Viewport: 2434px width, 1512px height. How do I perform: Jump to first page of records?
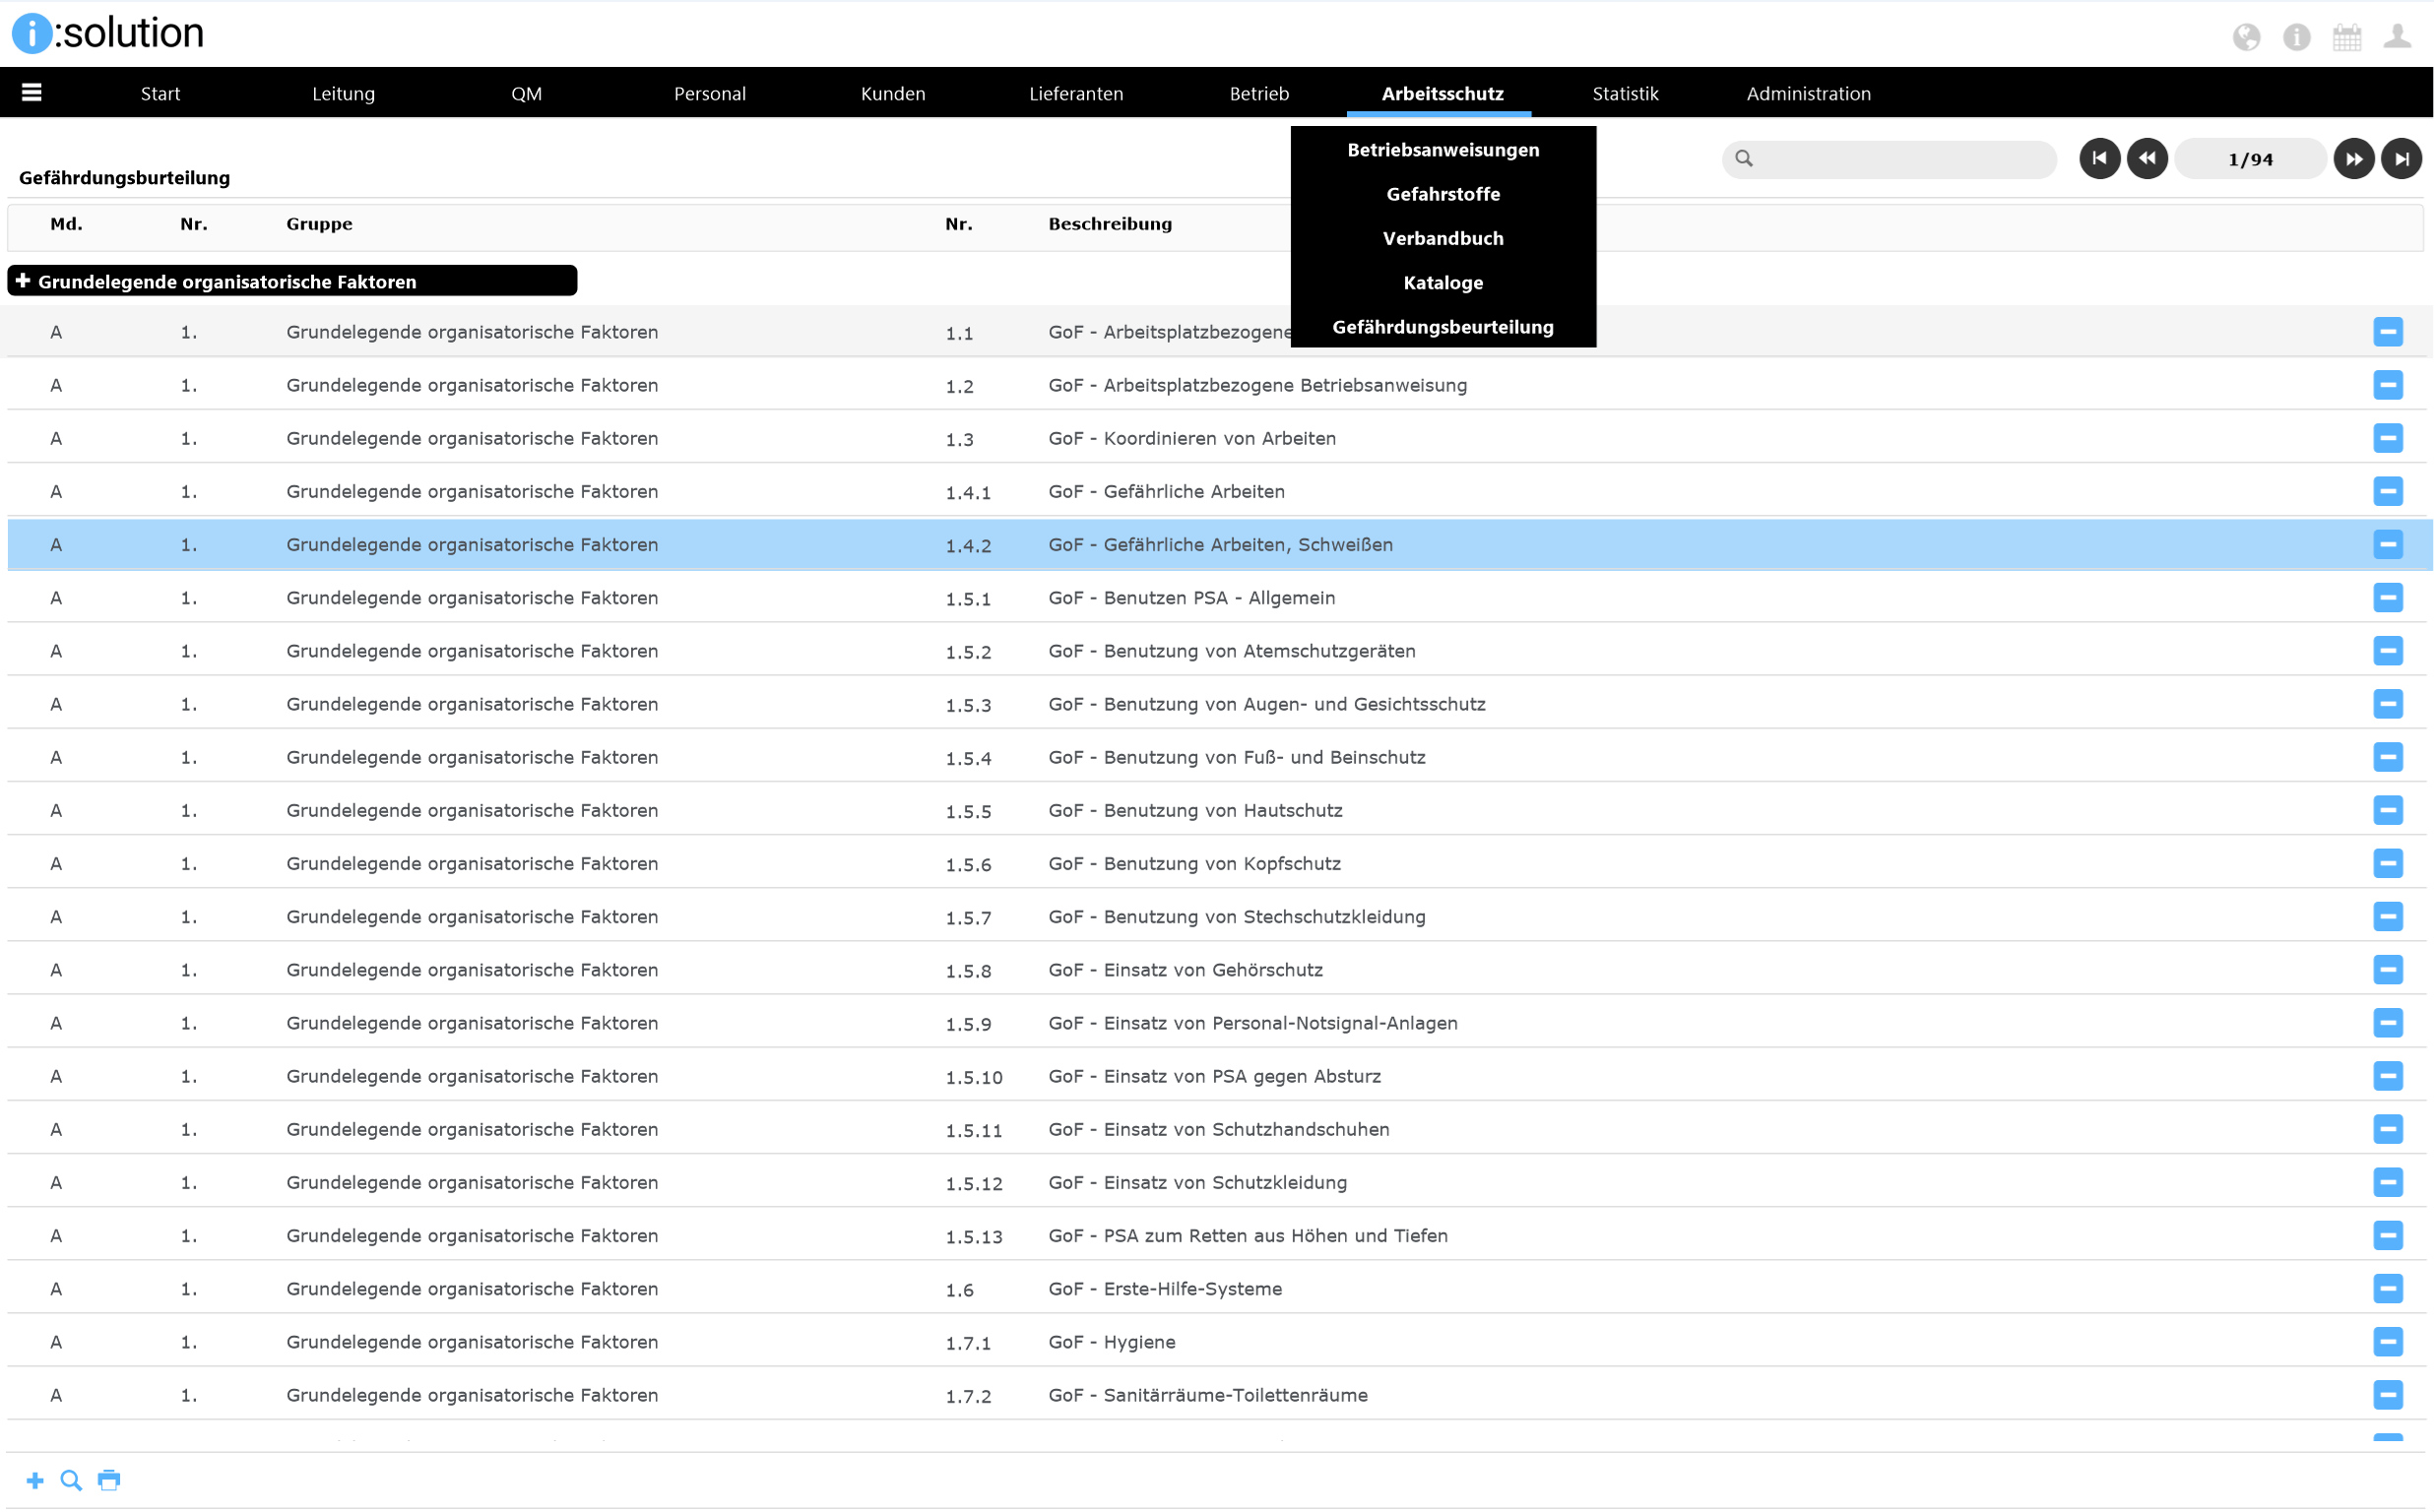click(x=2099, y=158)
